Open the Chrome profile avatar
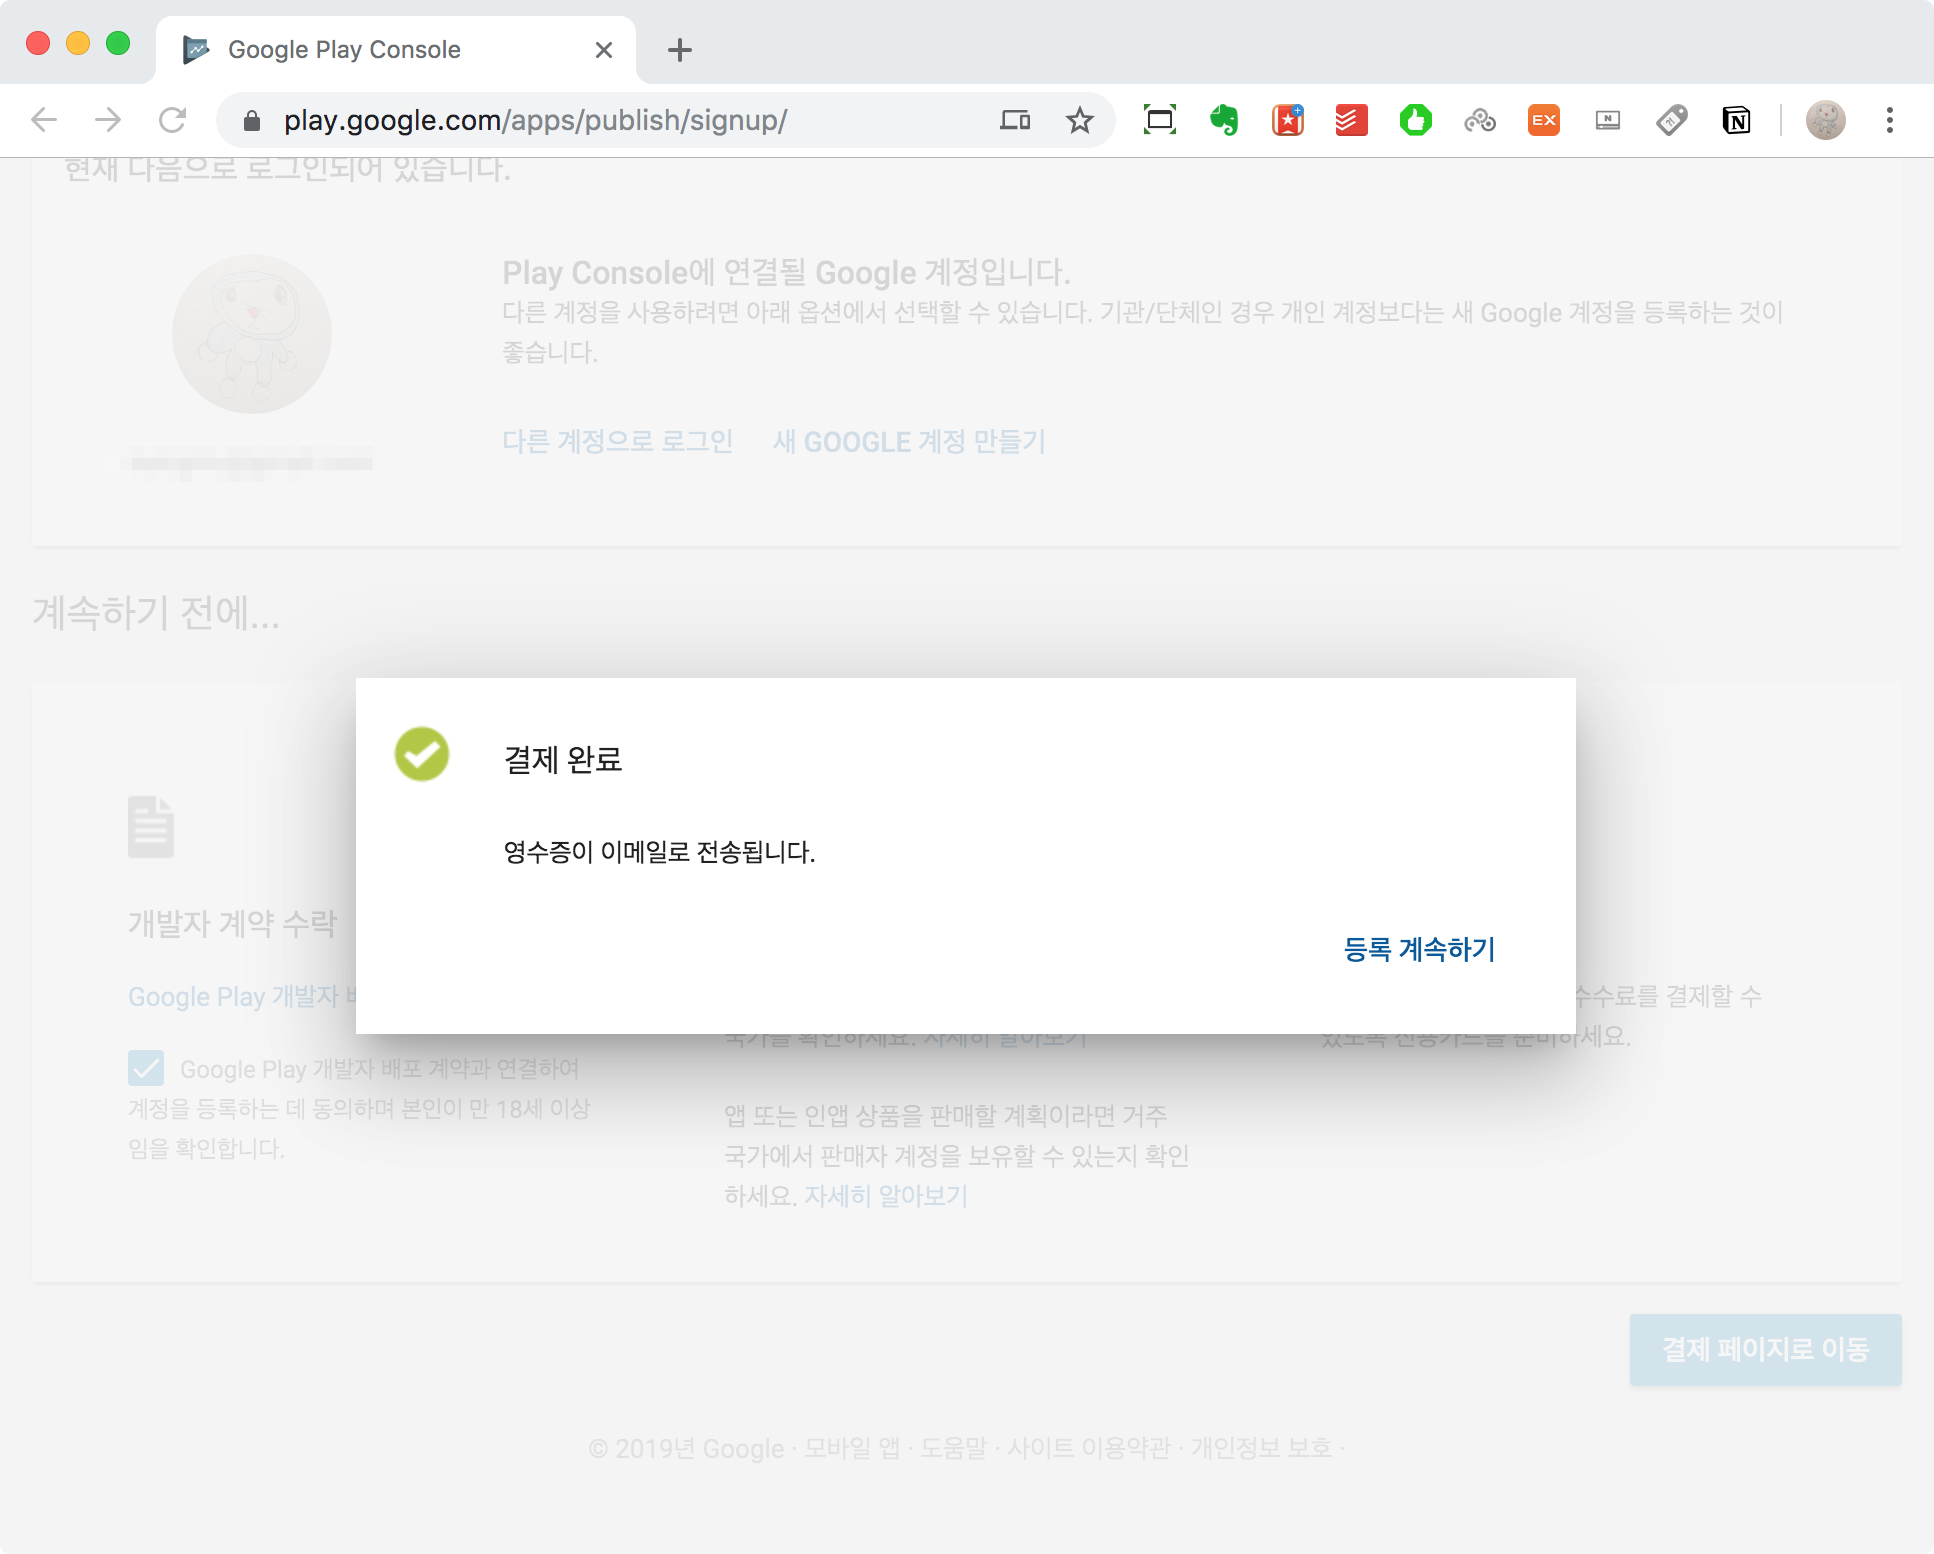Viewport: 1934px width, 1554px height. click(x=1825, y=121)
